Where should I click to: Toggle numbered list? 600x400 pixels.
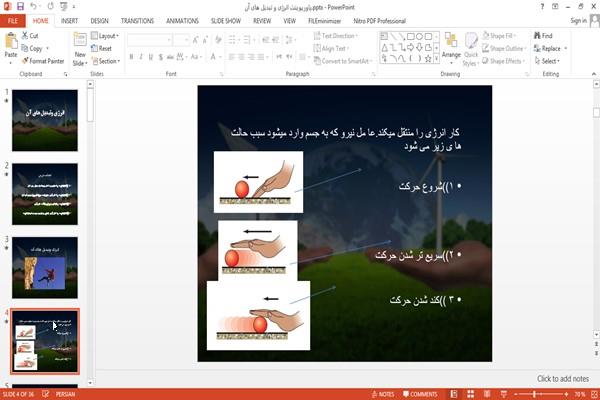coord(249,39)
